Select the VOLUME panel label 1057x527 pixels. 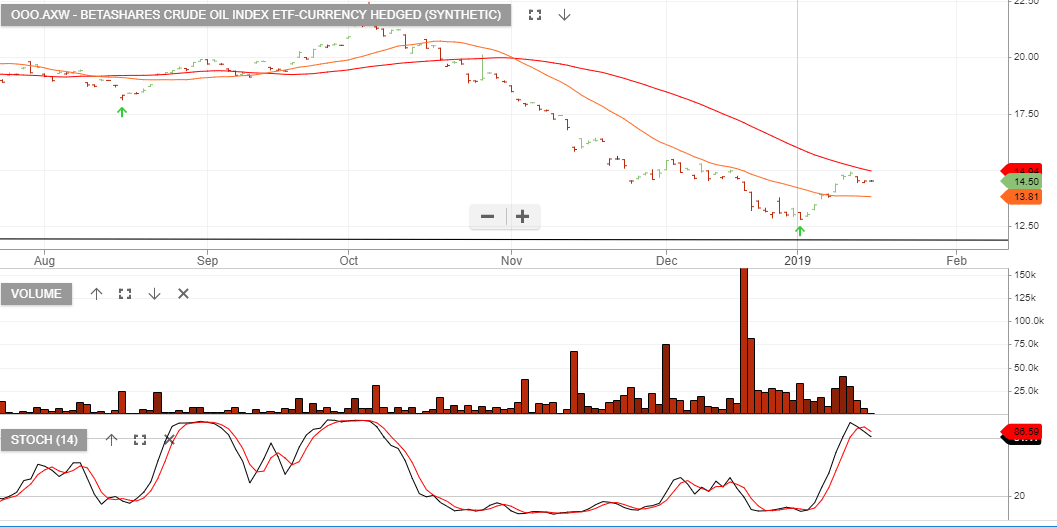click(x=36, y=294)
